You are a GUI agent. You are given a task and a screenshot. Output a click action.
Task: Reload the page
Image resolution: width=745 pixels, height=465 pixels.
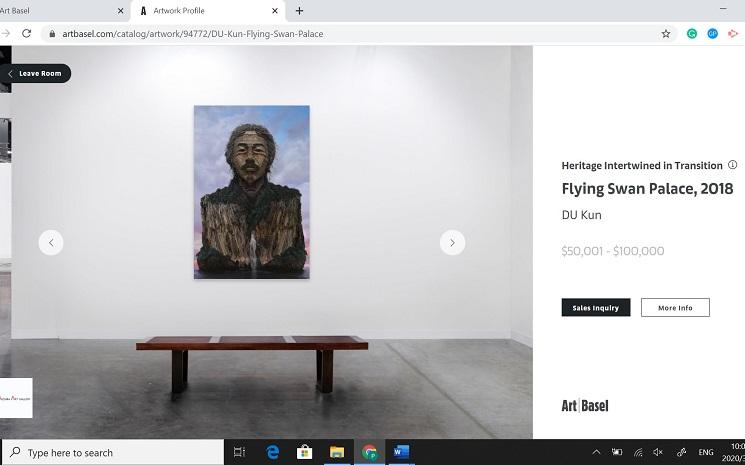tap(27, 34)
